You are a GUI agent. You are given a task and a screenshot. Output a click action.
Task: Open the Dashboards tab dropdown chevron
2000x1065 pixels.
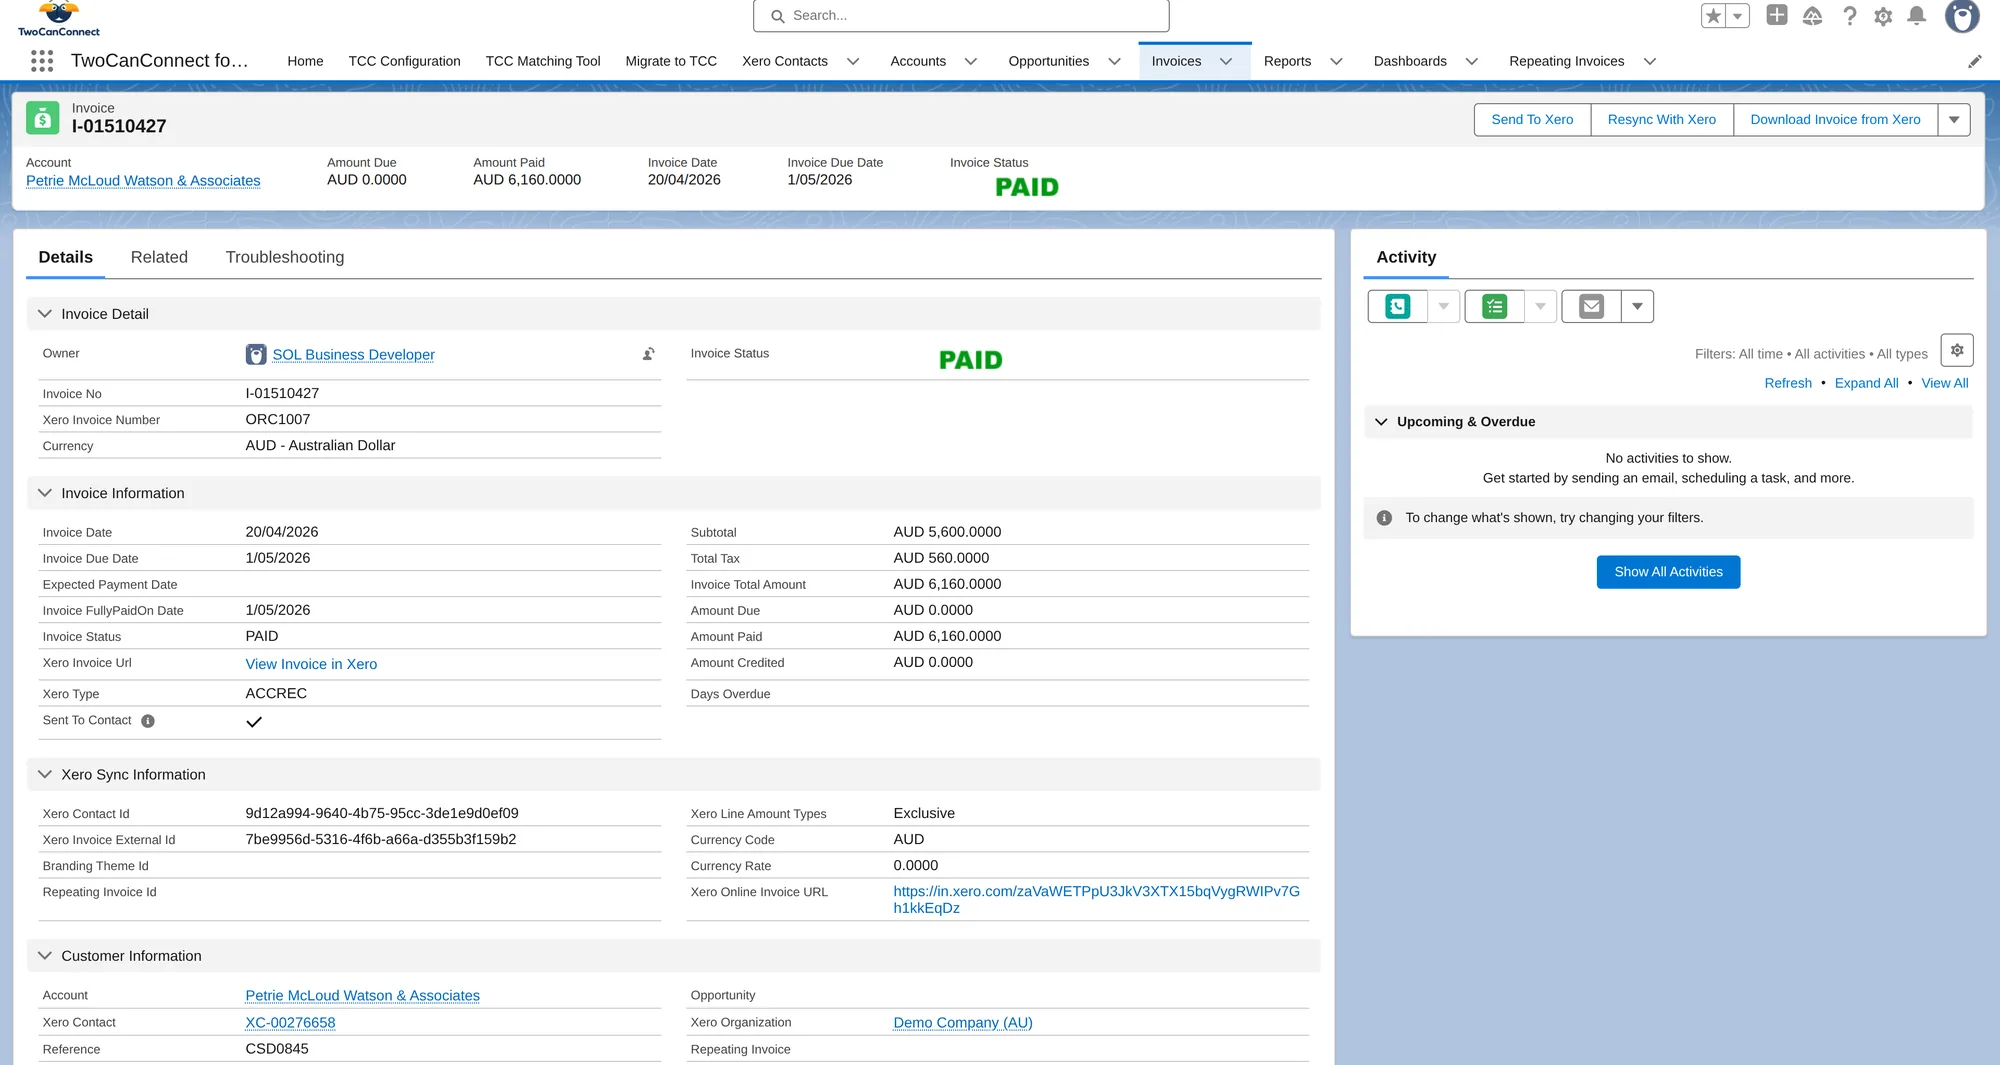[x=1471, y=61]
